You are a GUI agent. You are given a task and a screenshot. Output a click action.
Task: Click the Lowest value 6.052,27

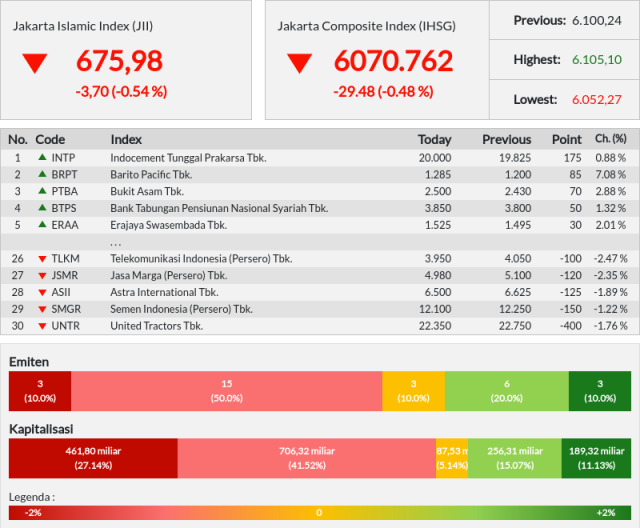[x=597, y=100]
